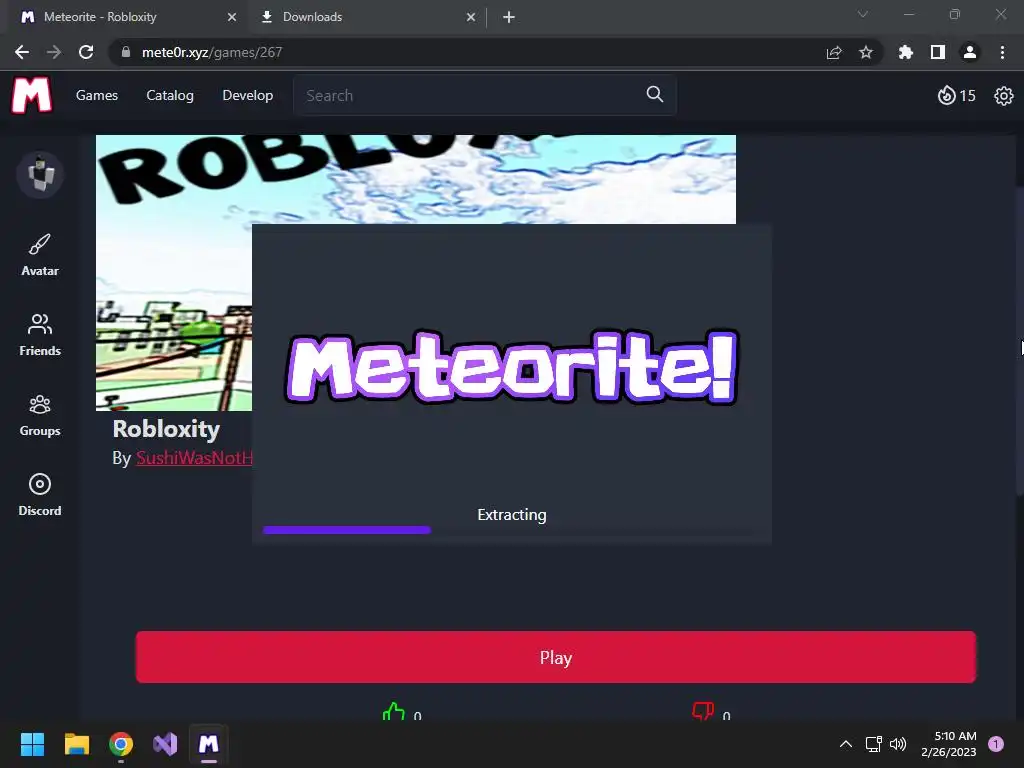
Task: Click the red thumbs-down dislike icon
Action: pyautogui.click(x=703, y=711)
